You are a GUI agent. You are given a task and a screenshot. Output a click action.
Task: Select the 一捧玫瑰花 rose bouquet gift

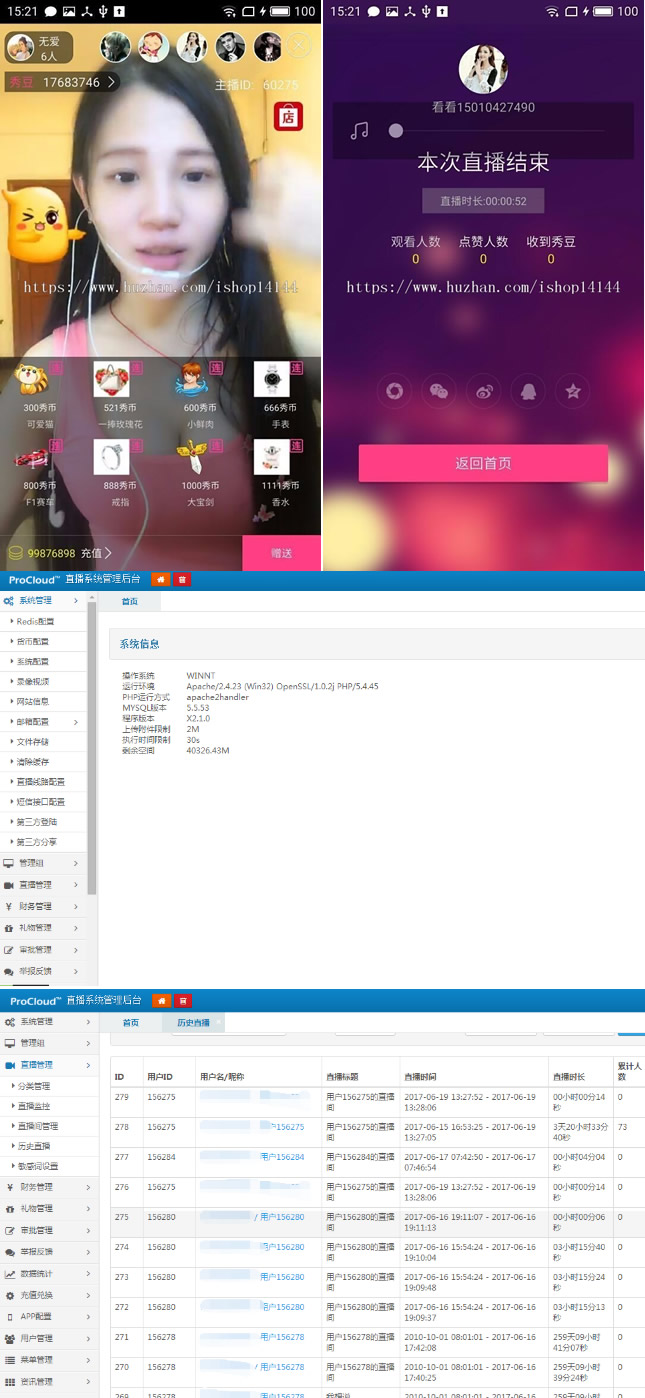coord(111,380)
